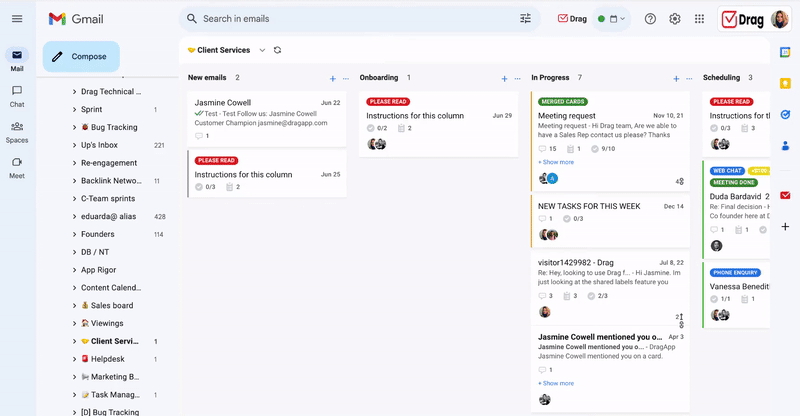
Task: Click the Scheduling column header
Action: click(x=721, y=78)
